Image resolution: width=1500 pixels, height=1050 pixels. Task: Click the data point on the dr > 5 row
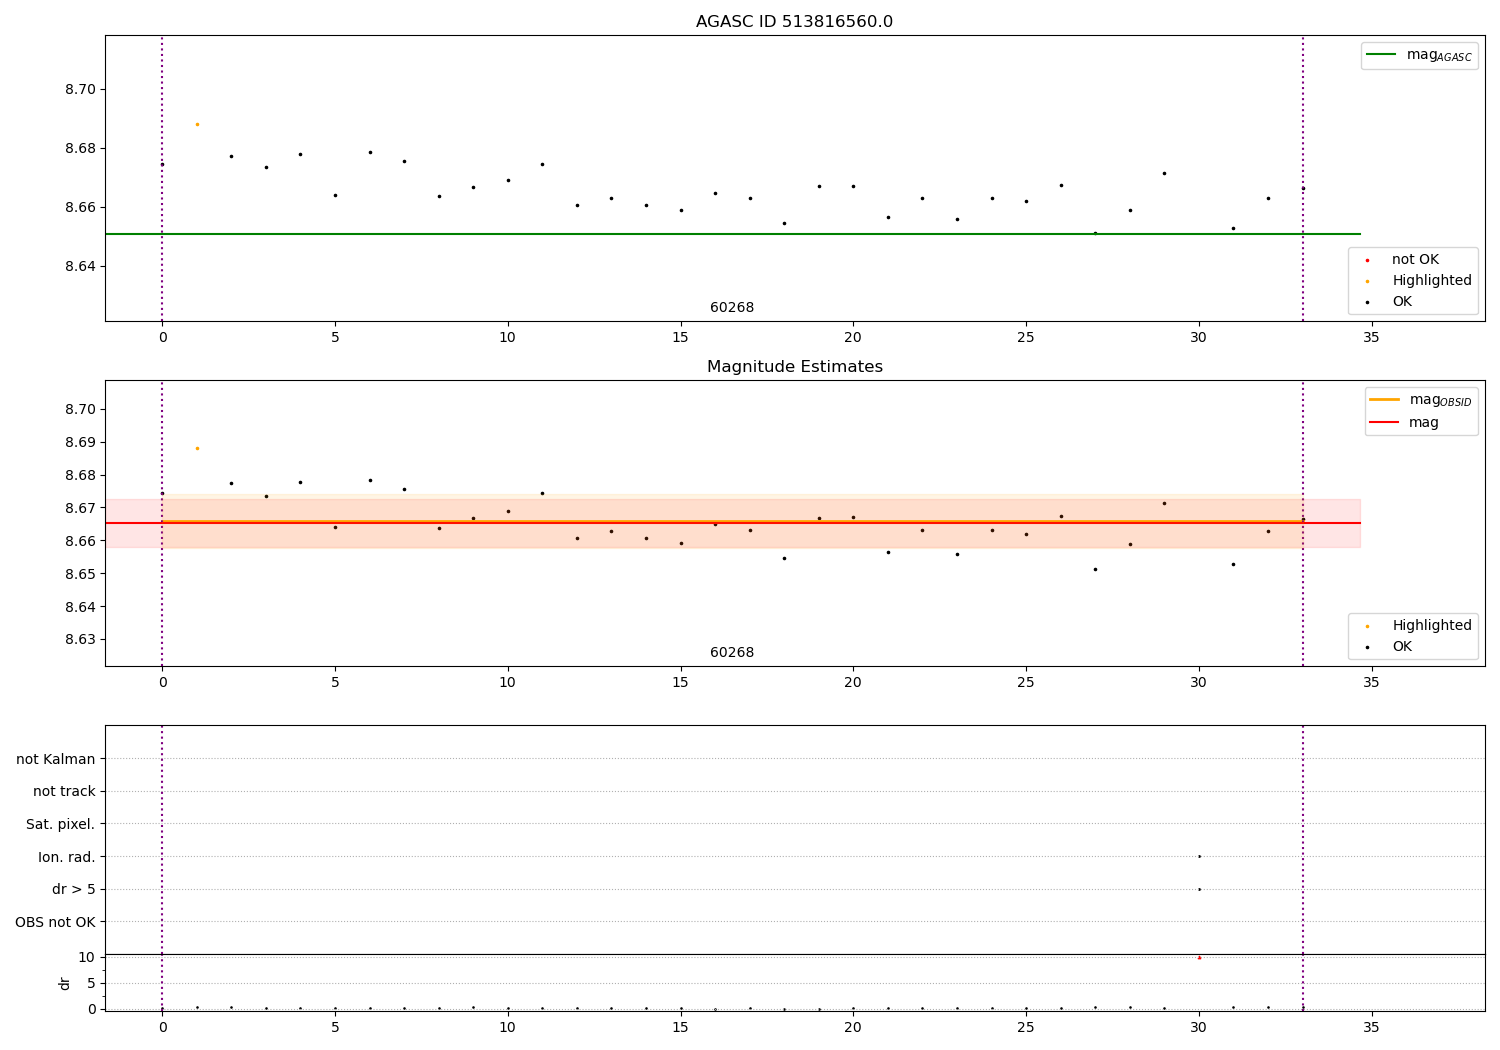(x=1199, y=889)
